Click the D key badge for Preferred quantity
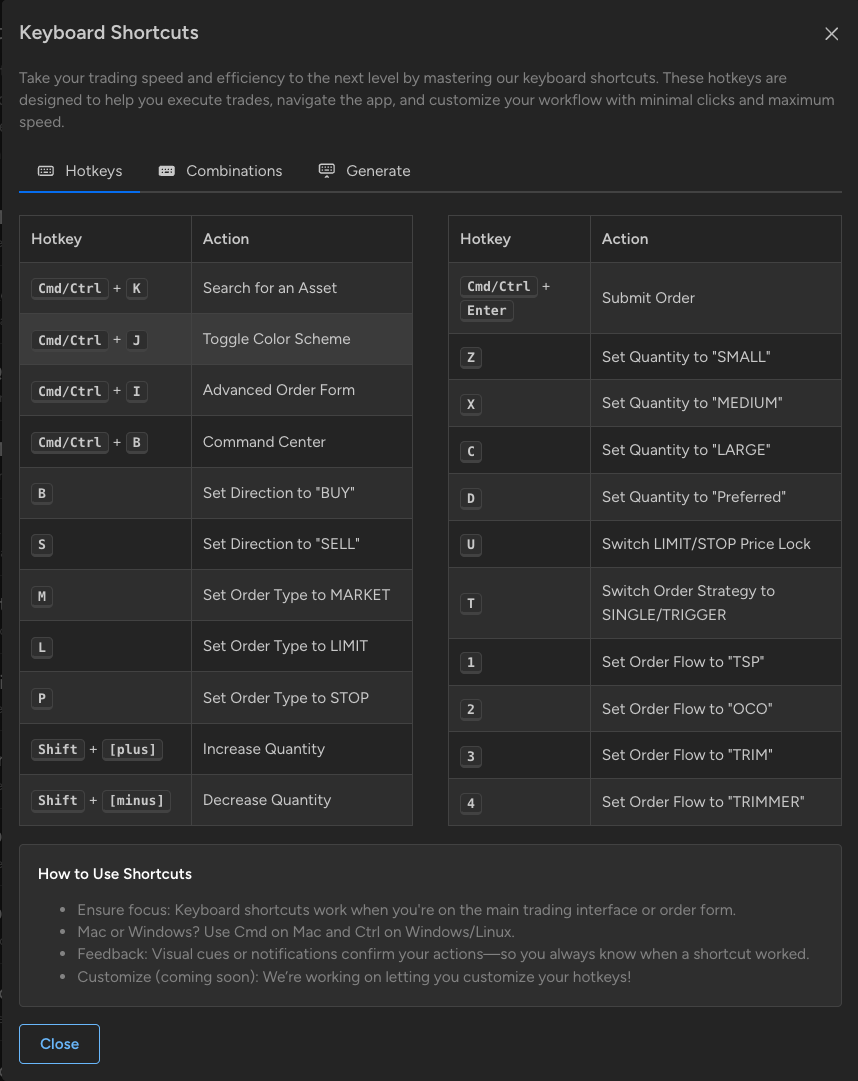Viewport: 858px width, 1081px height. click(471, 498)
